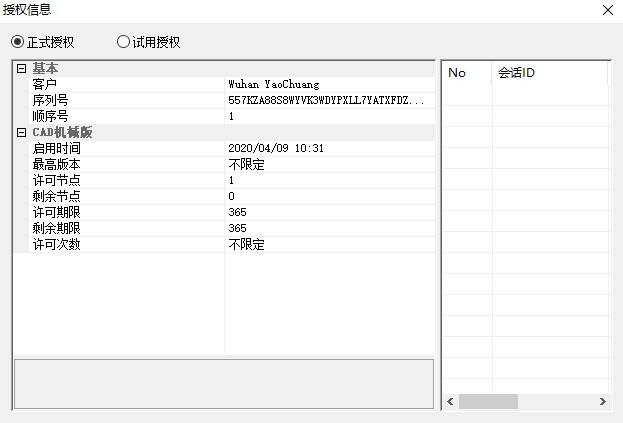Select the 正式授权 radio button
This screenshot has width=623, height=423.
pos(18,42)
